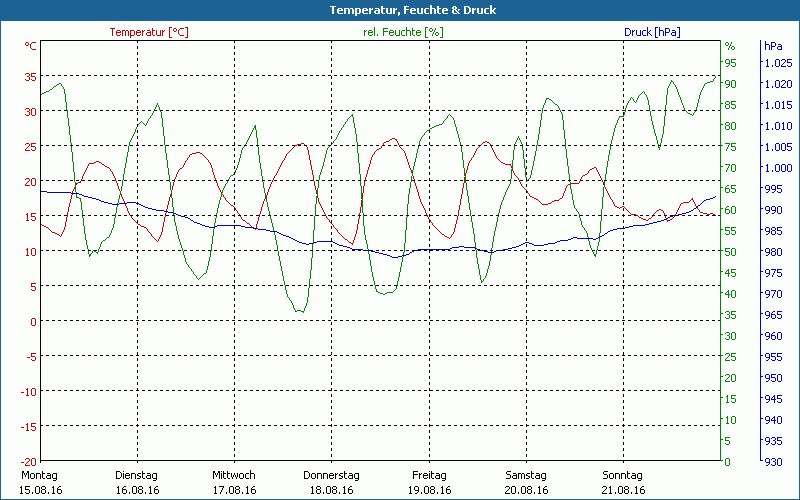The height and width of the screenshot is (500, 800).
Task: Click the humidity axis value '50'
Action: pos(731,252)
